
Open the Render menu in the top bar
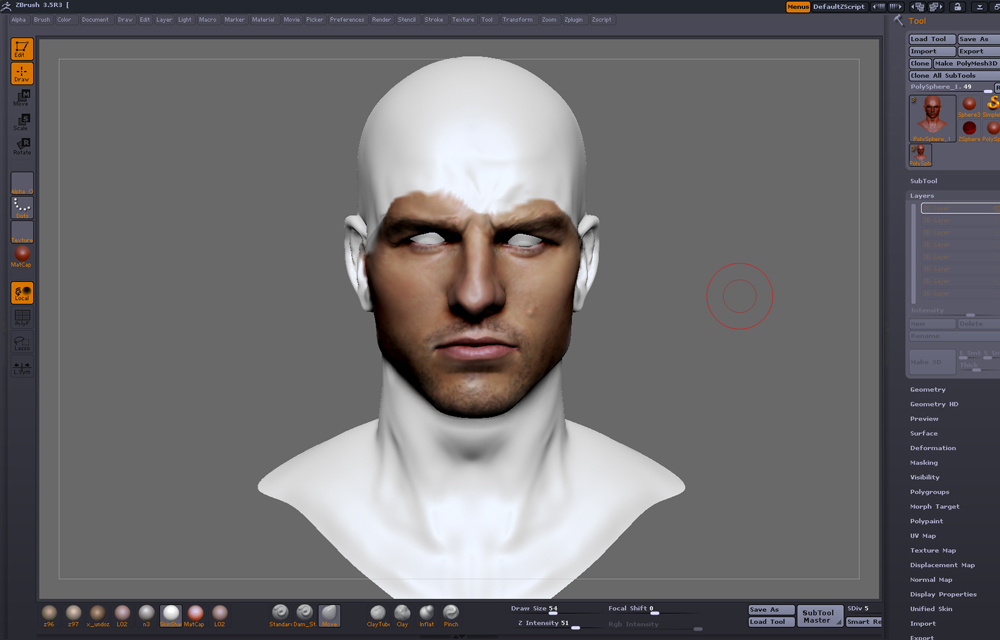380,19
